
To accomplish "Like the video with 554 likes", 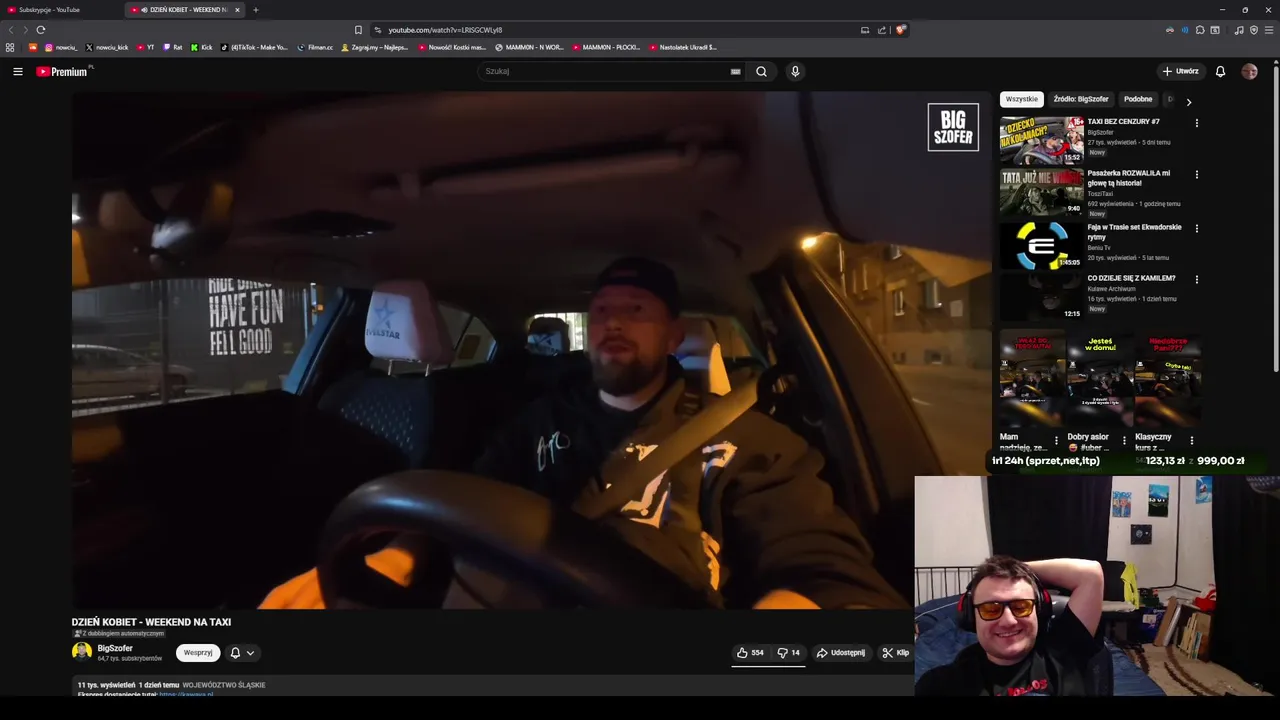I will point(750,653).
